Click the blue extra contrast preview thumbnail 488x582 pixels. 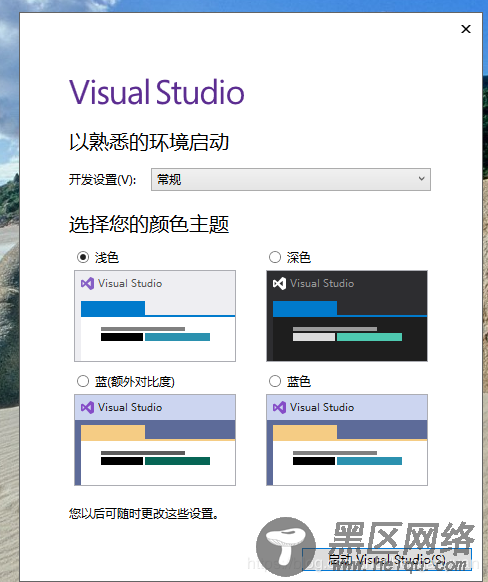click(155, 440)
